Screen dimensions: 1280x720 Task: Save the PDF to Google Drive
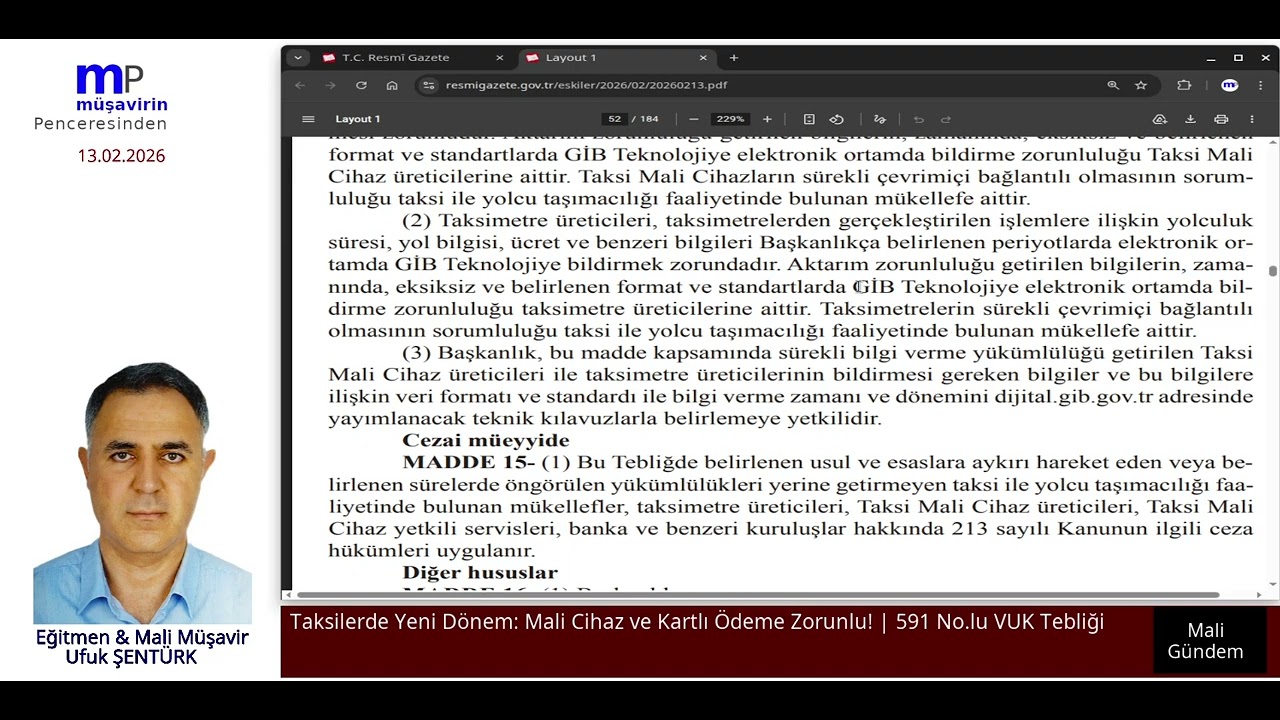(1160, 119)
